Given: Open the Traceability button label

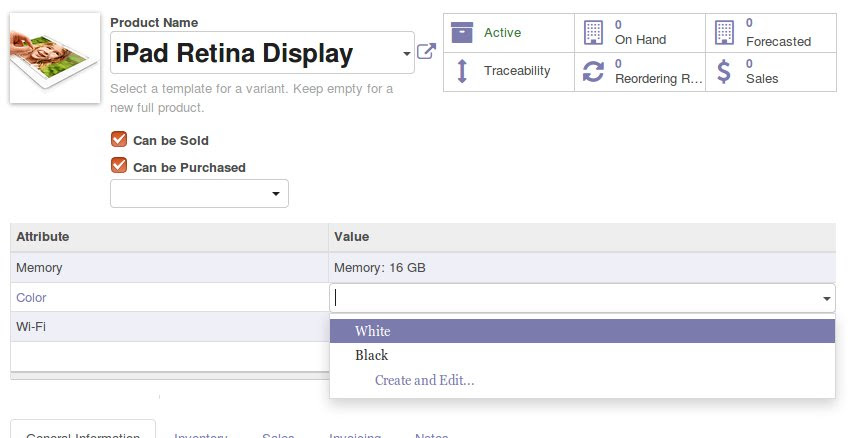Looking at the screenshot, I should click(517, 71).
